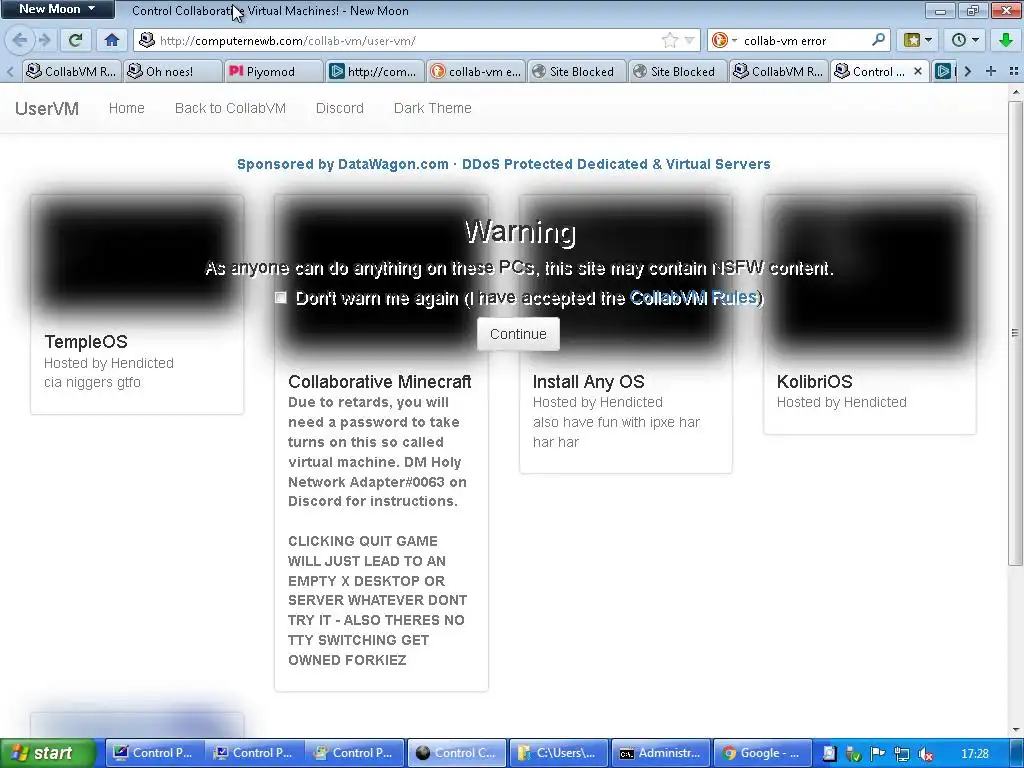
Task: Open the downloads green arrow
Action: coord(1006,40)
